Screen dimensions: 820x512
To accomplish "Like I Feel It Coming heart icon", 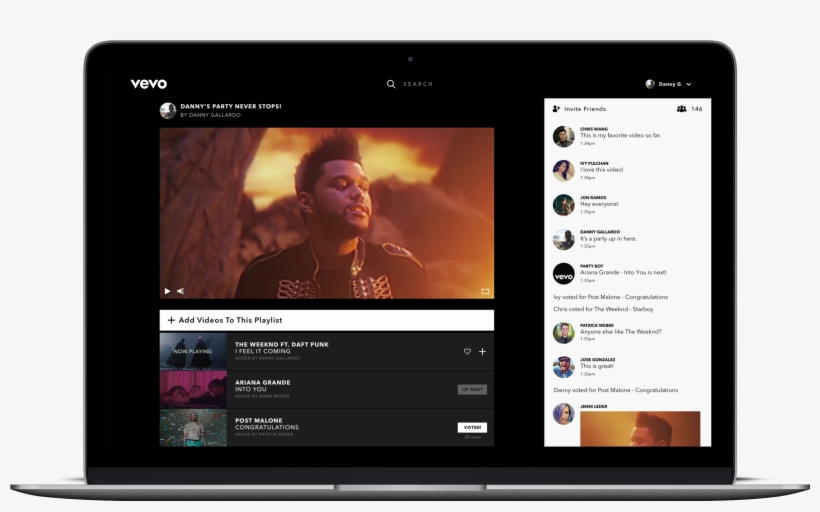I will (x=467, y=351).
